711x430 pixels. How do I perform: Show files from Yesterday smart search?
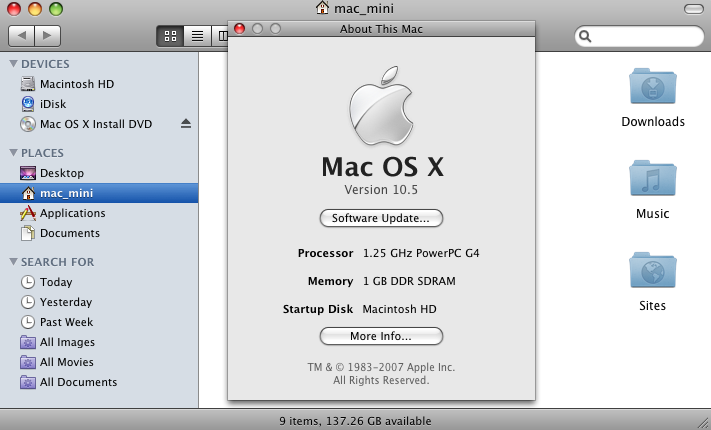[99, 302]
